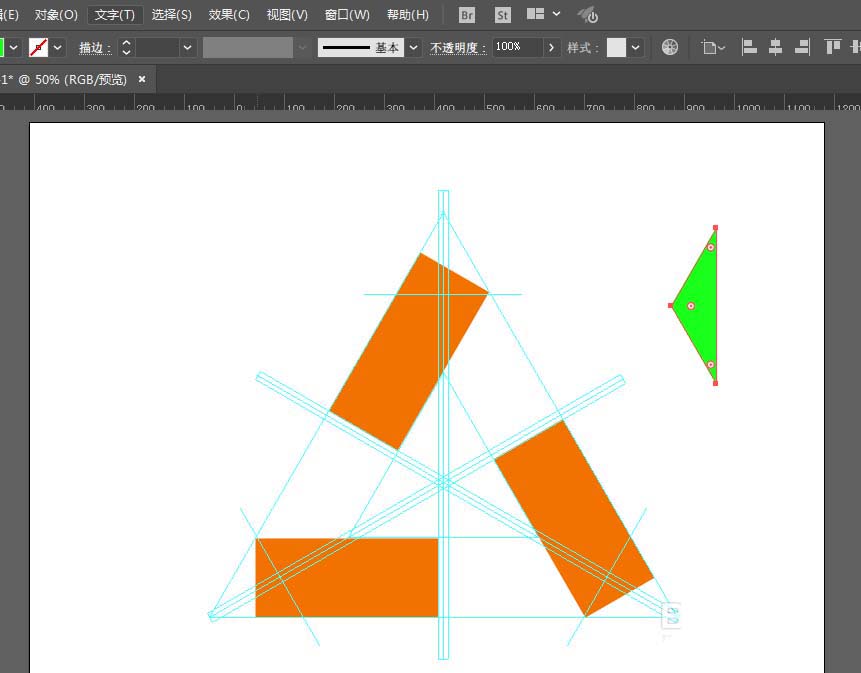This screenshot has height=673, width=861.
Task: Expand the green fill color dropdown
Action: 14,48
